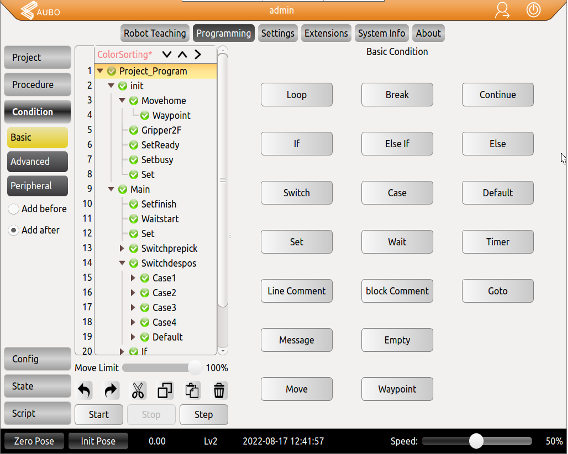Expand the Switchprepick tree node
The height and width of the screenshot is (454, 568).
[x=122, y=249]
